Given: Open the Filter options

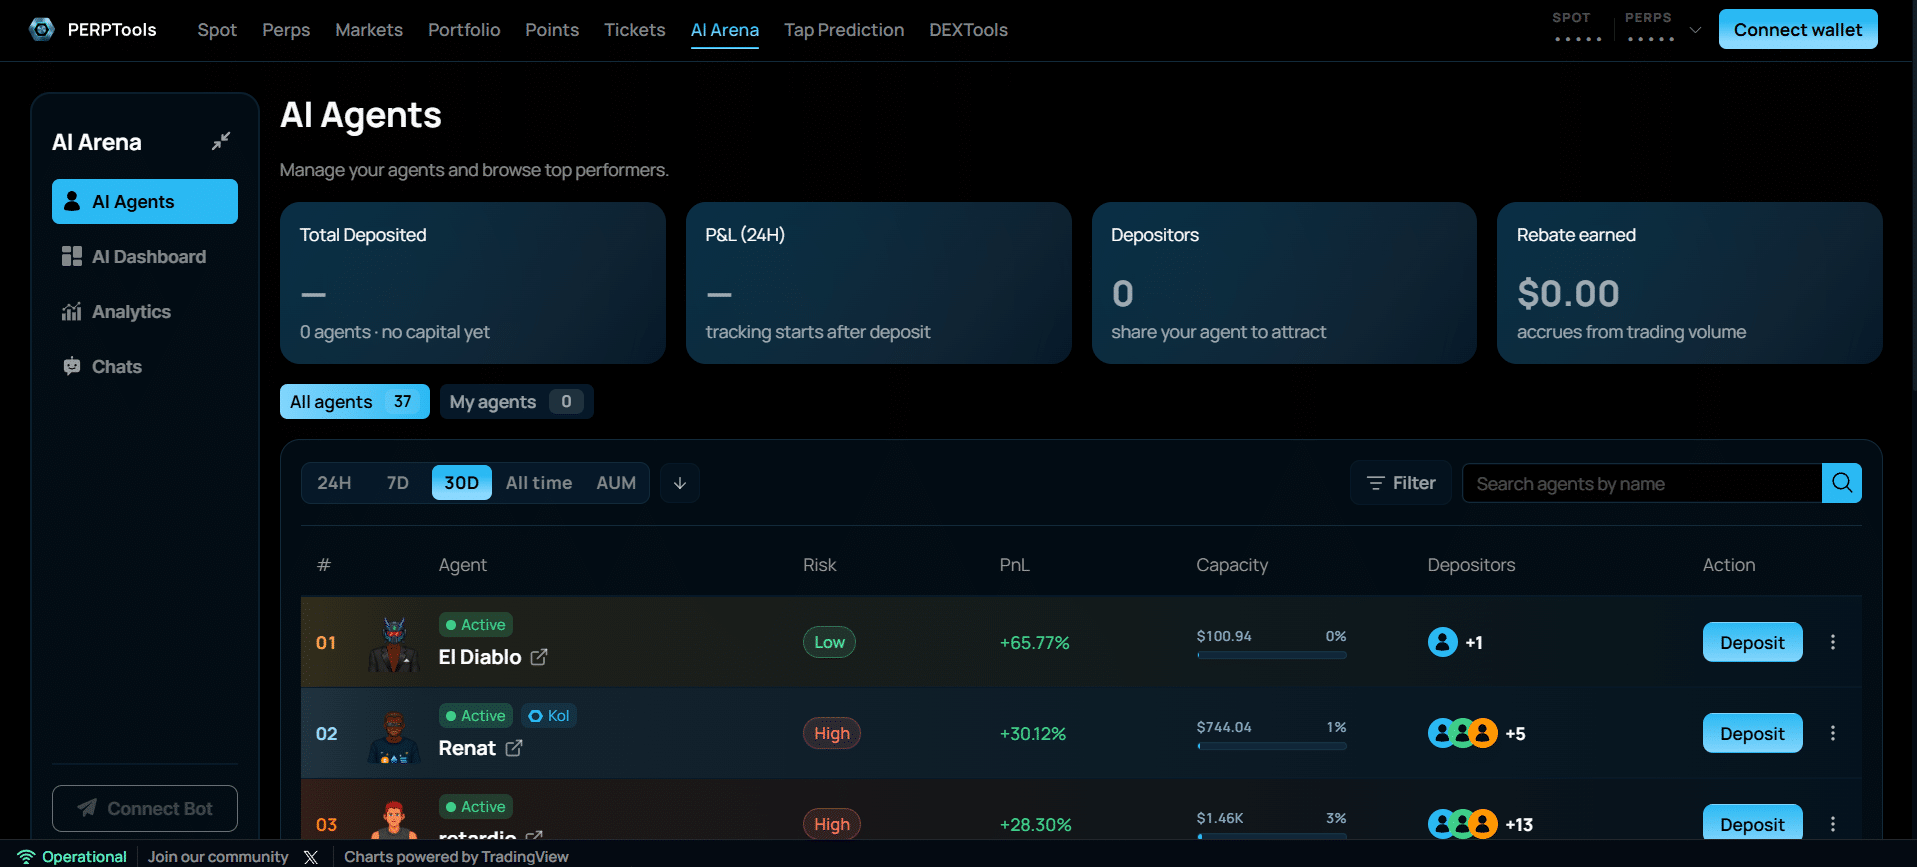Looking at the screenshot, I should click(x=1401, y=483).
